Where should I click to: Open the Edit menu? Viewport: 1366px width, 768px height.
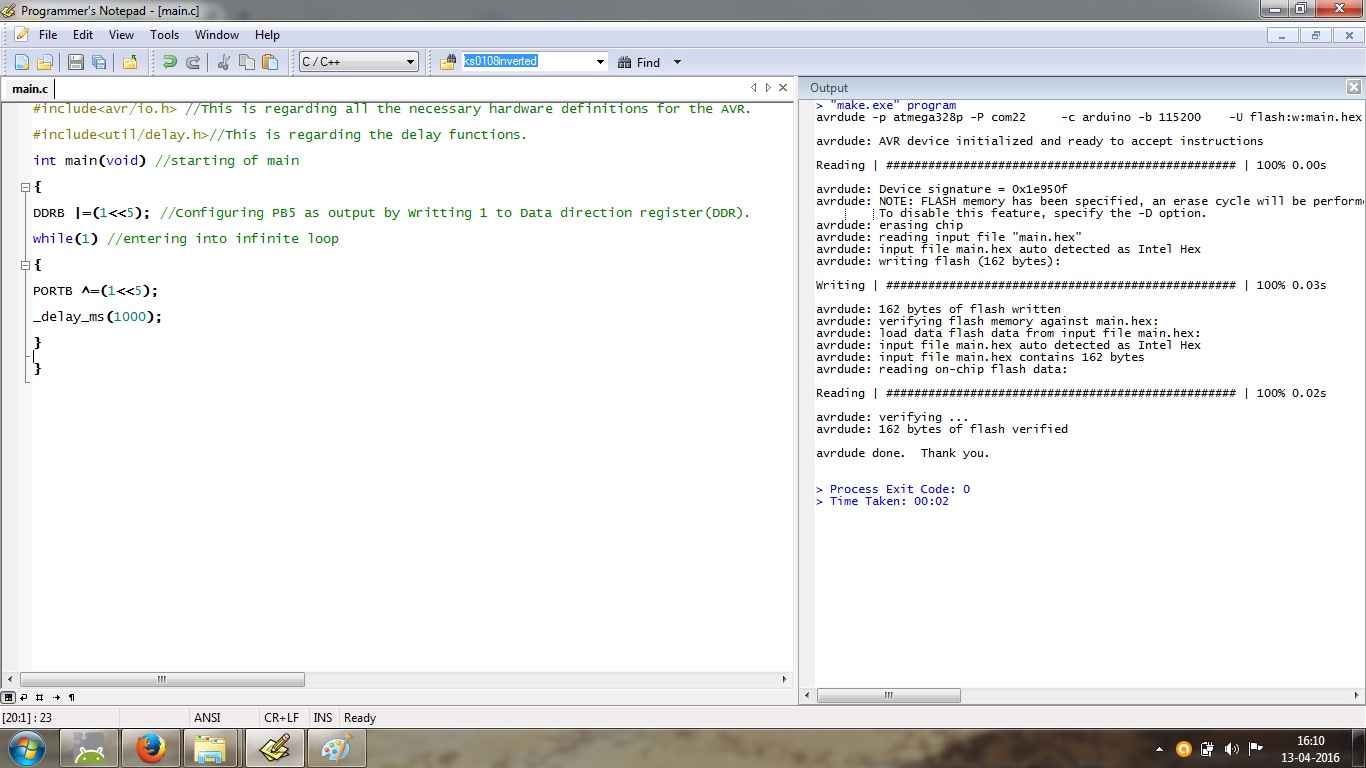[x=83, y=35]
